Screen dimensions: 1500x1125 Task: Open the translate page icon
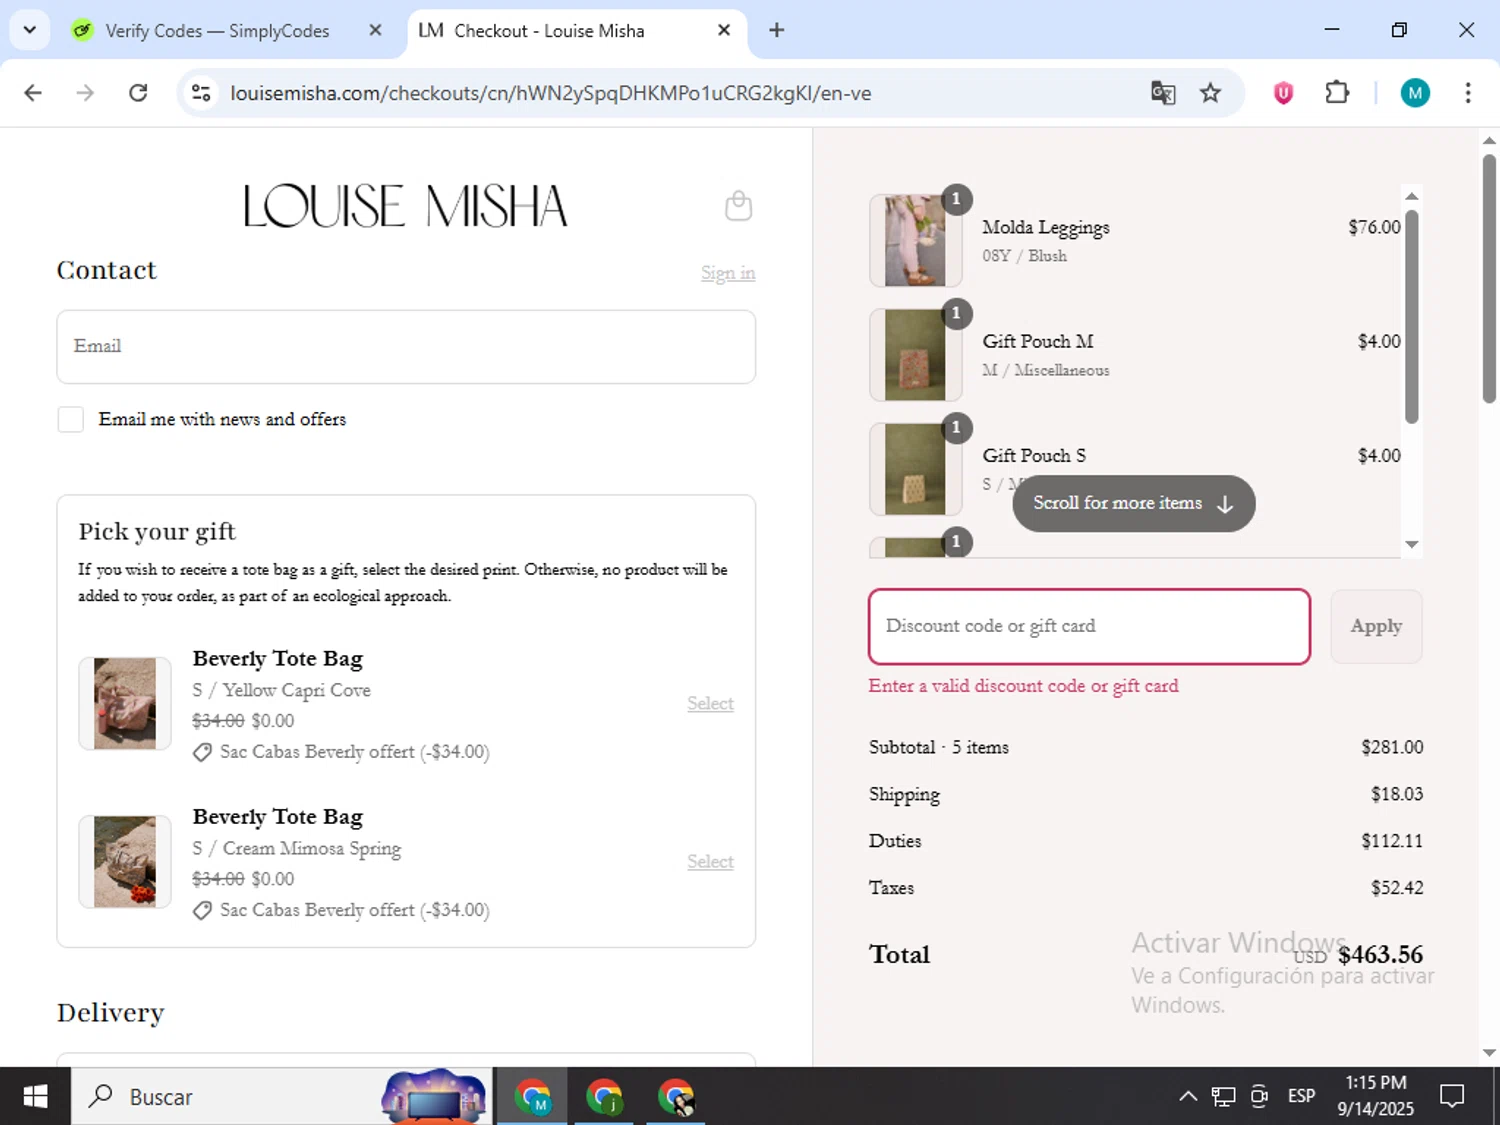pos(1163,93)
